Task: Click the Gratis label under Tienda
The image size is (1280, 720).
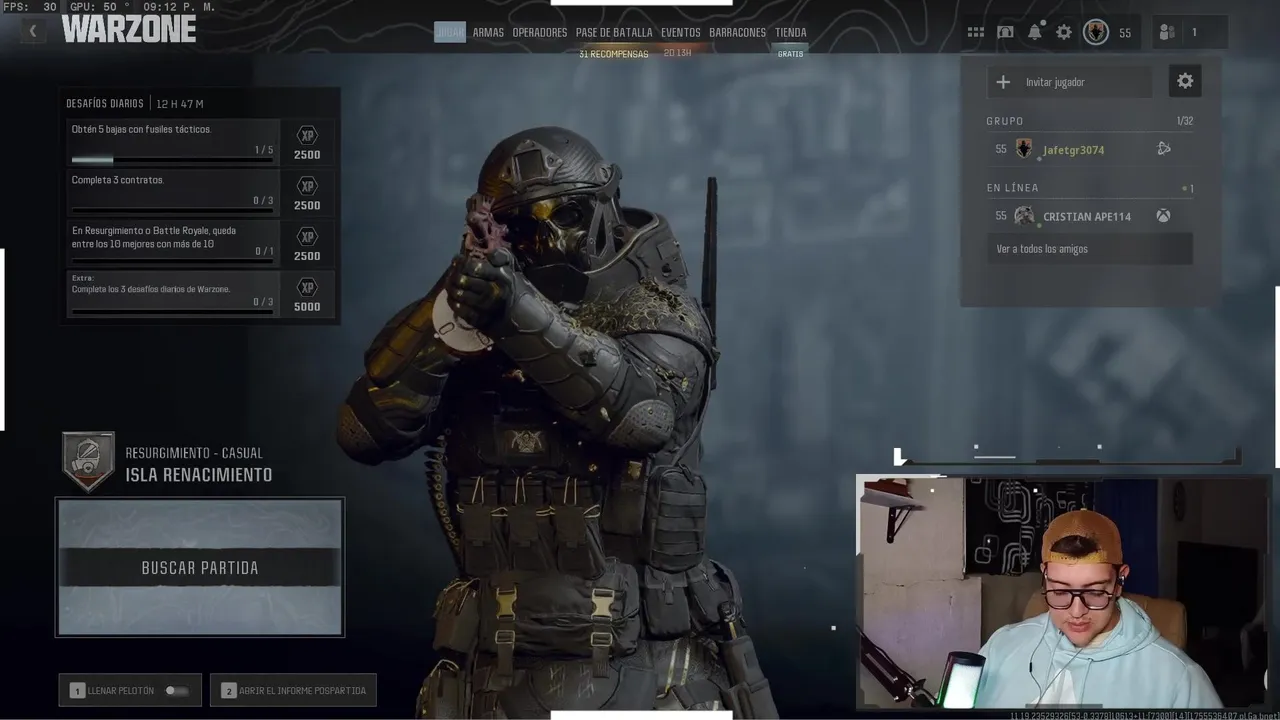Action: [x=790, y=54]
